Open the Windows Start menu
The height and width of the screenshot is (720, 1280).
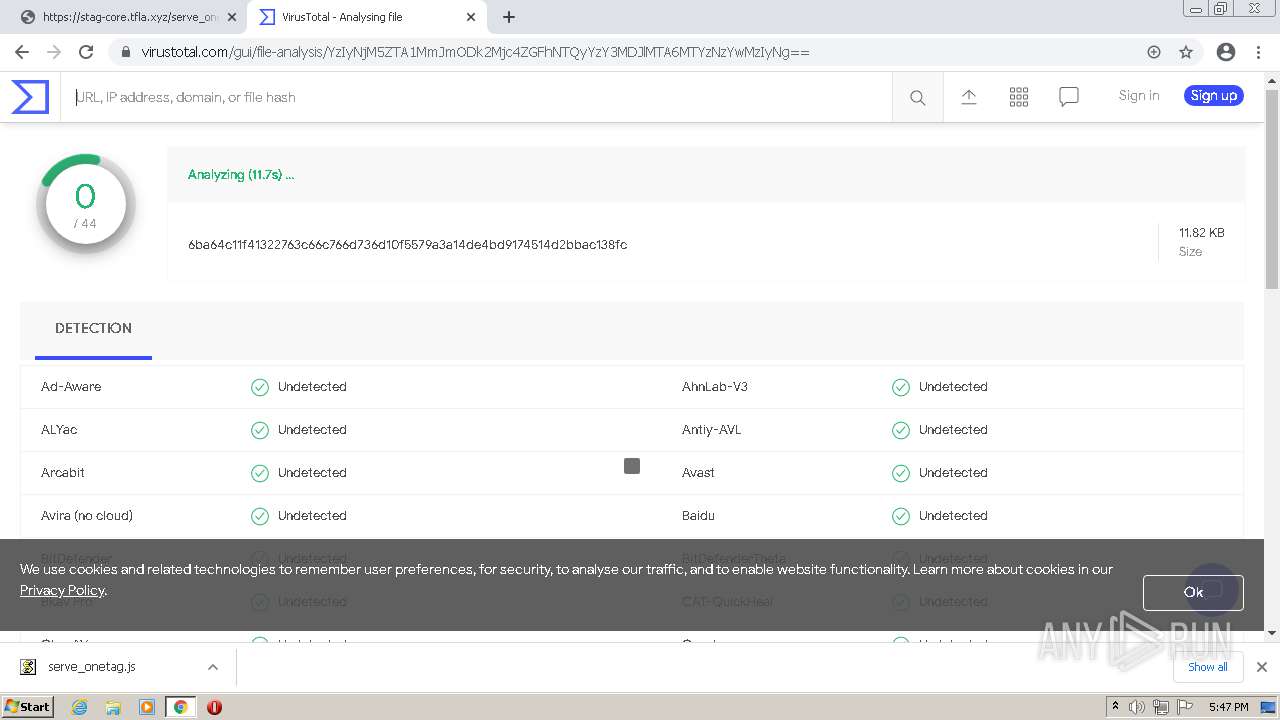(x=27, y=707)
